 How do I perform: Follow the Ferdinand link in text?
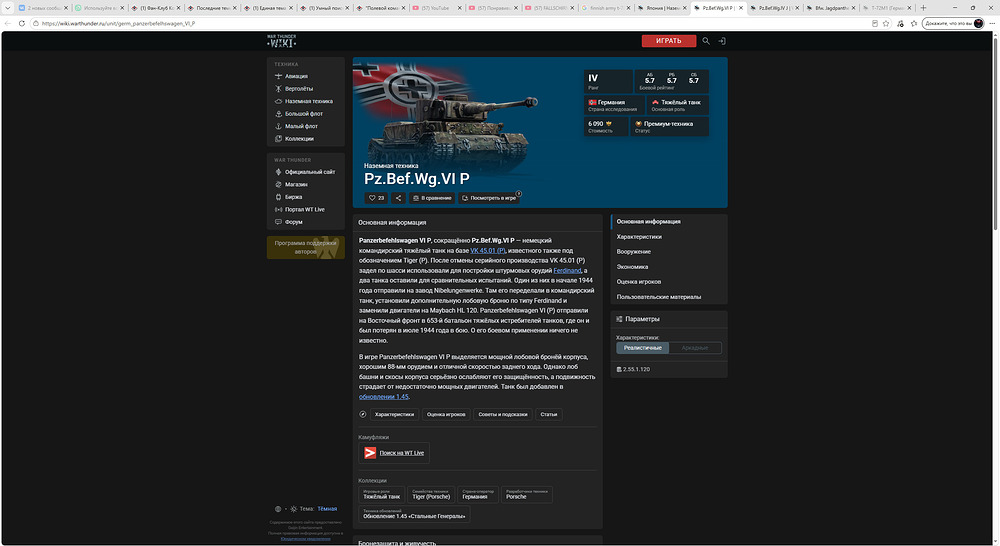click(x=567, y=270)
